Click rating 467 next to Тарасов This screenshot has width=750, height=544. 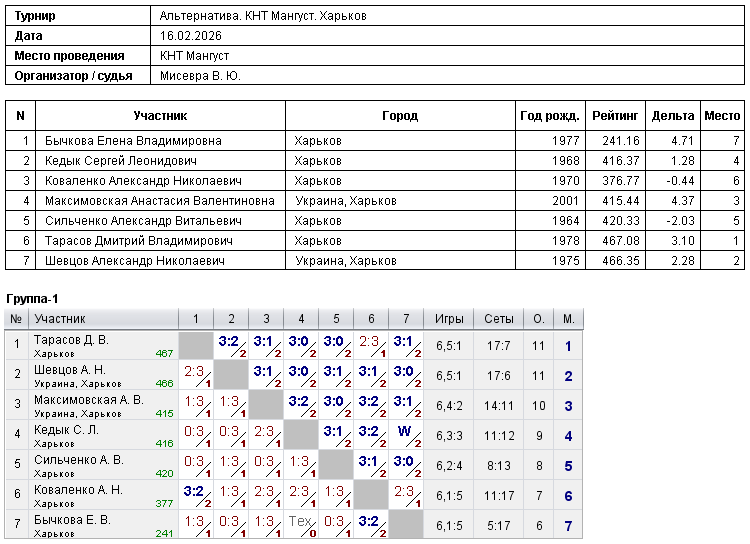click(x=164, y=354)
